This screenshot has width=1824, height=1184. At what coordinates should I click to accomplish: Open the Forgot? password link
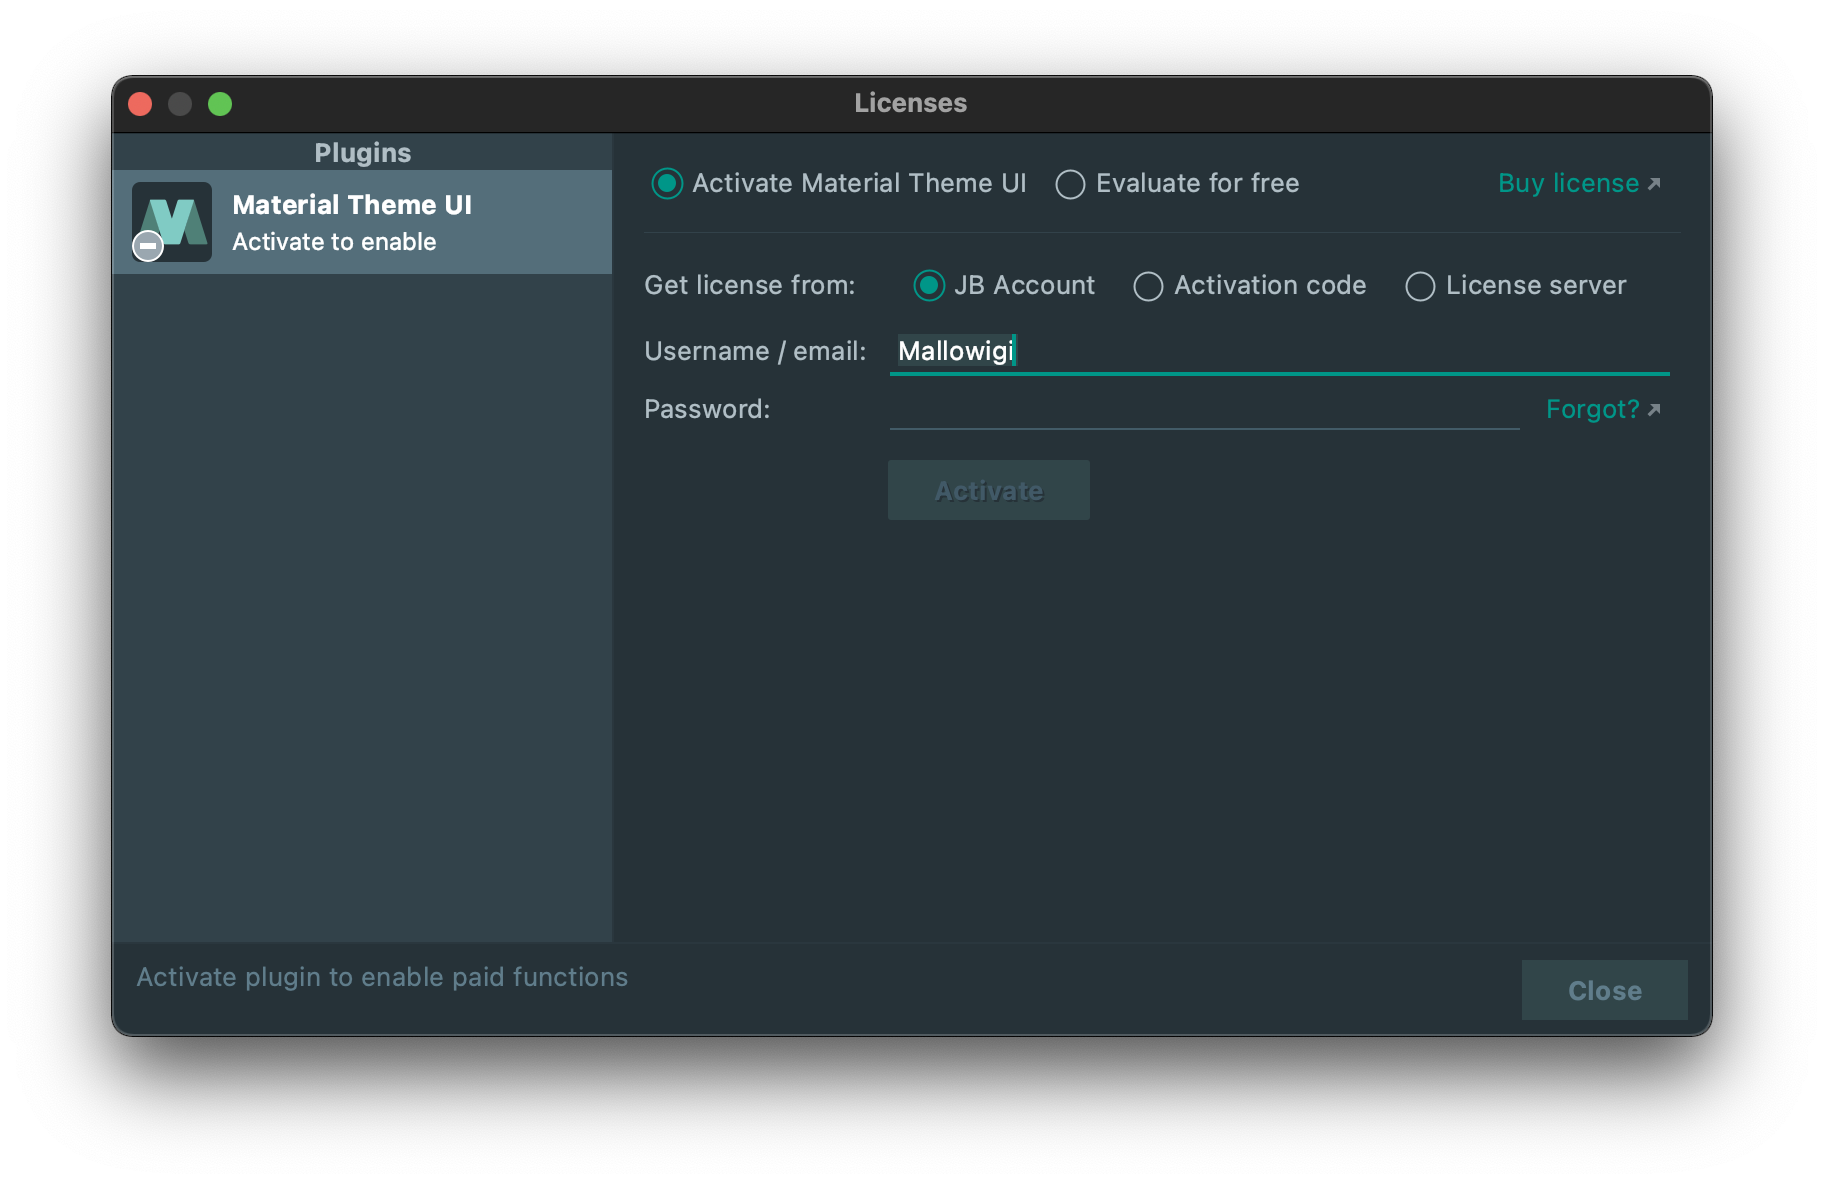coord(1603,409)
